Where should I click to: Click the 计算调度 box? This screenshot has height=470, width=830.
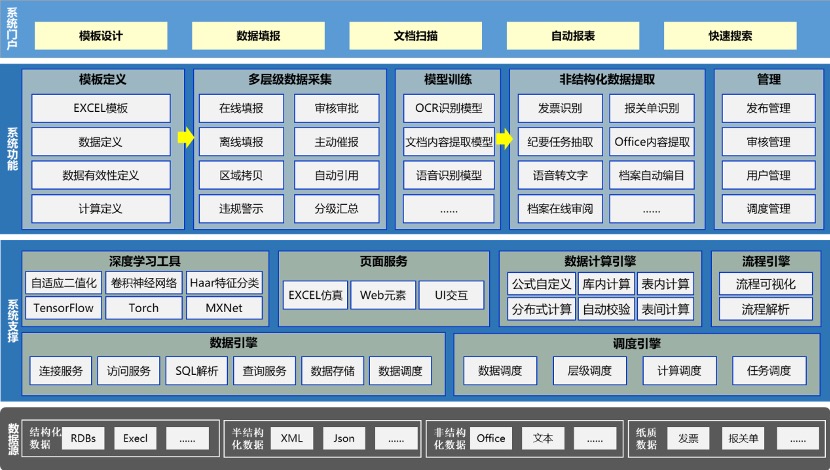click(680, 370)
